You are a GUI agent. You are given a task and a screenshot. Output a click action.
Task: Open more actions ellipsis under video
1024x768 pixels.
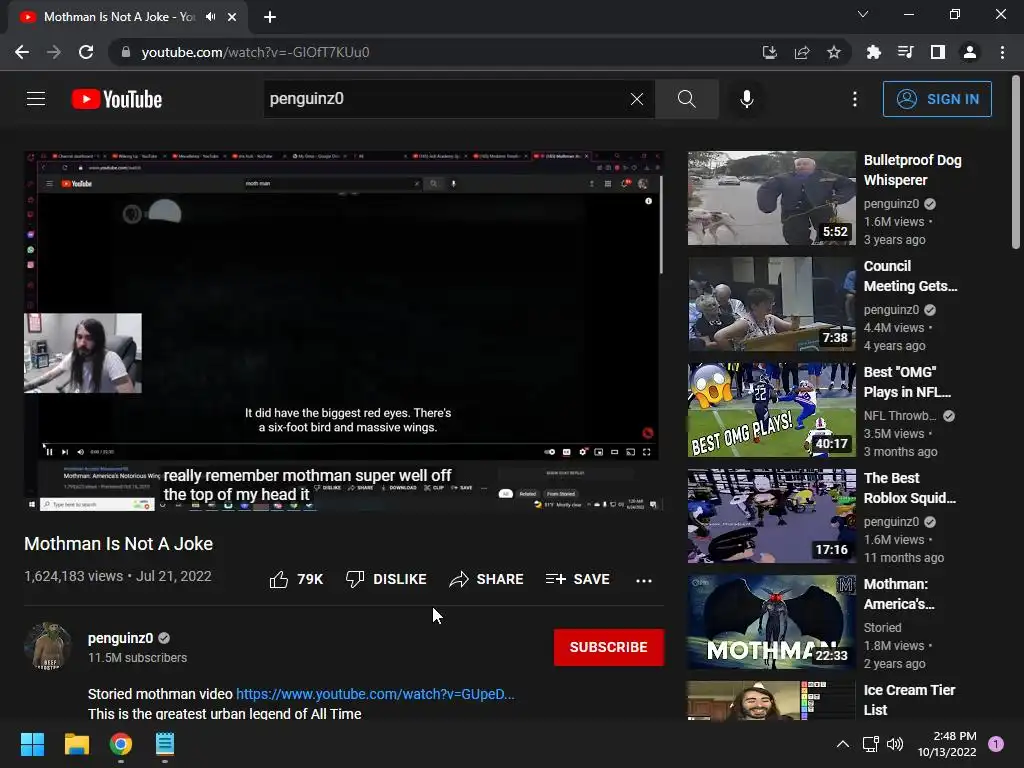coord(643,580)
